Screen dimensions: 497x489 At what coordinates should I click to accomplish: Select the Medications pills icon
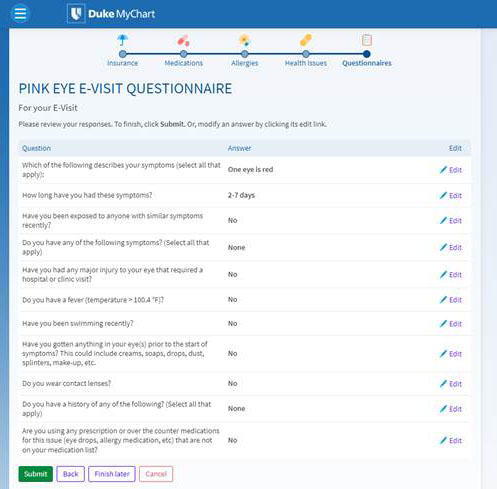coord(183,40)
